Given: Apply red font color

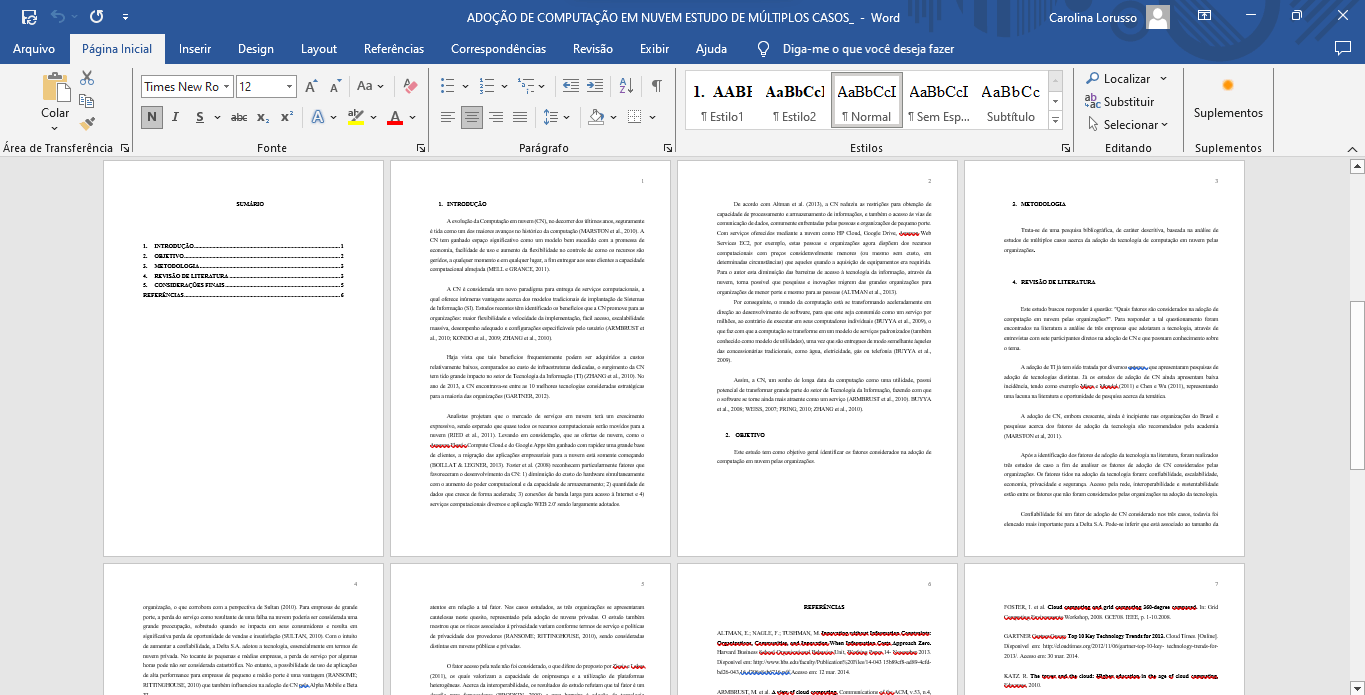Looking at the screenshot, I should 395,118.
